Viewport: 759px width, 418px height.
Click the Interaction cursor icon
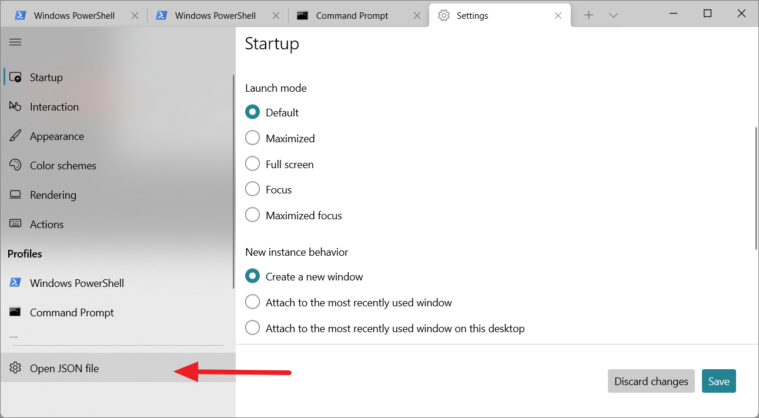tap(15, 107)
